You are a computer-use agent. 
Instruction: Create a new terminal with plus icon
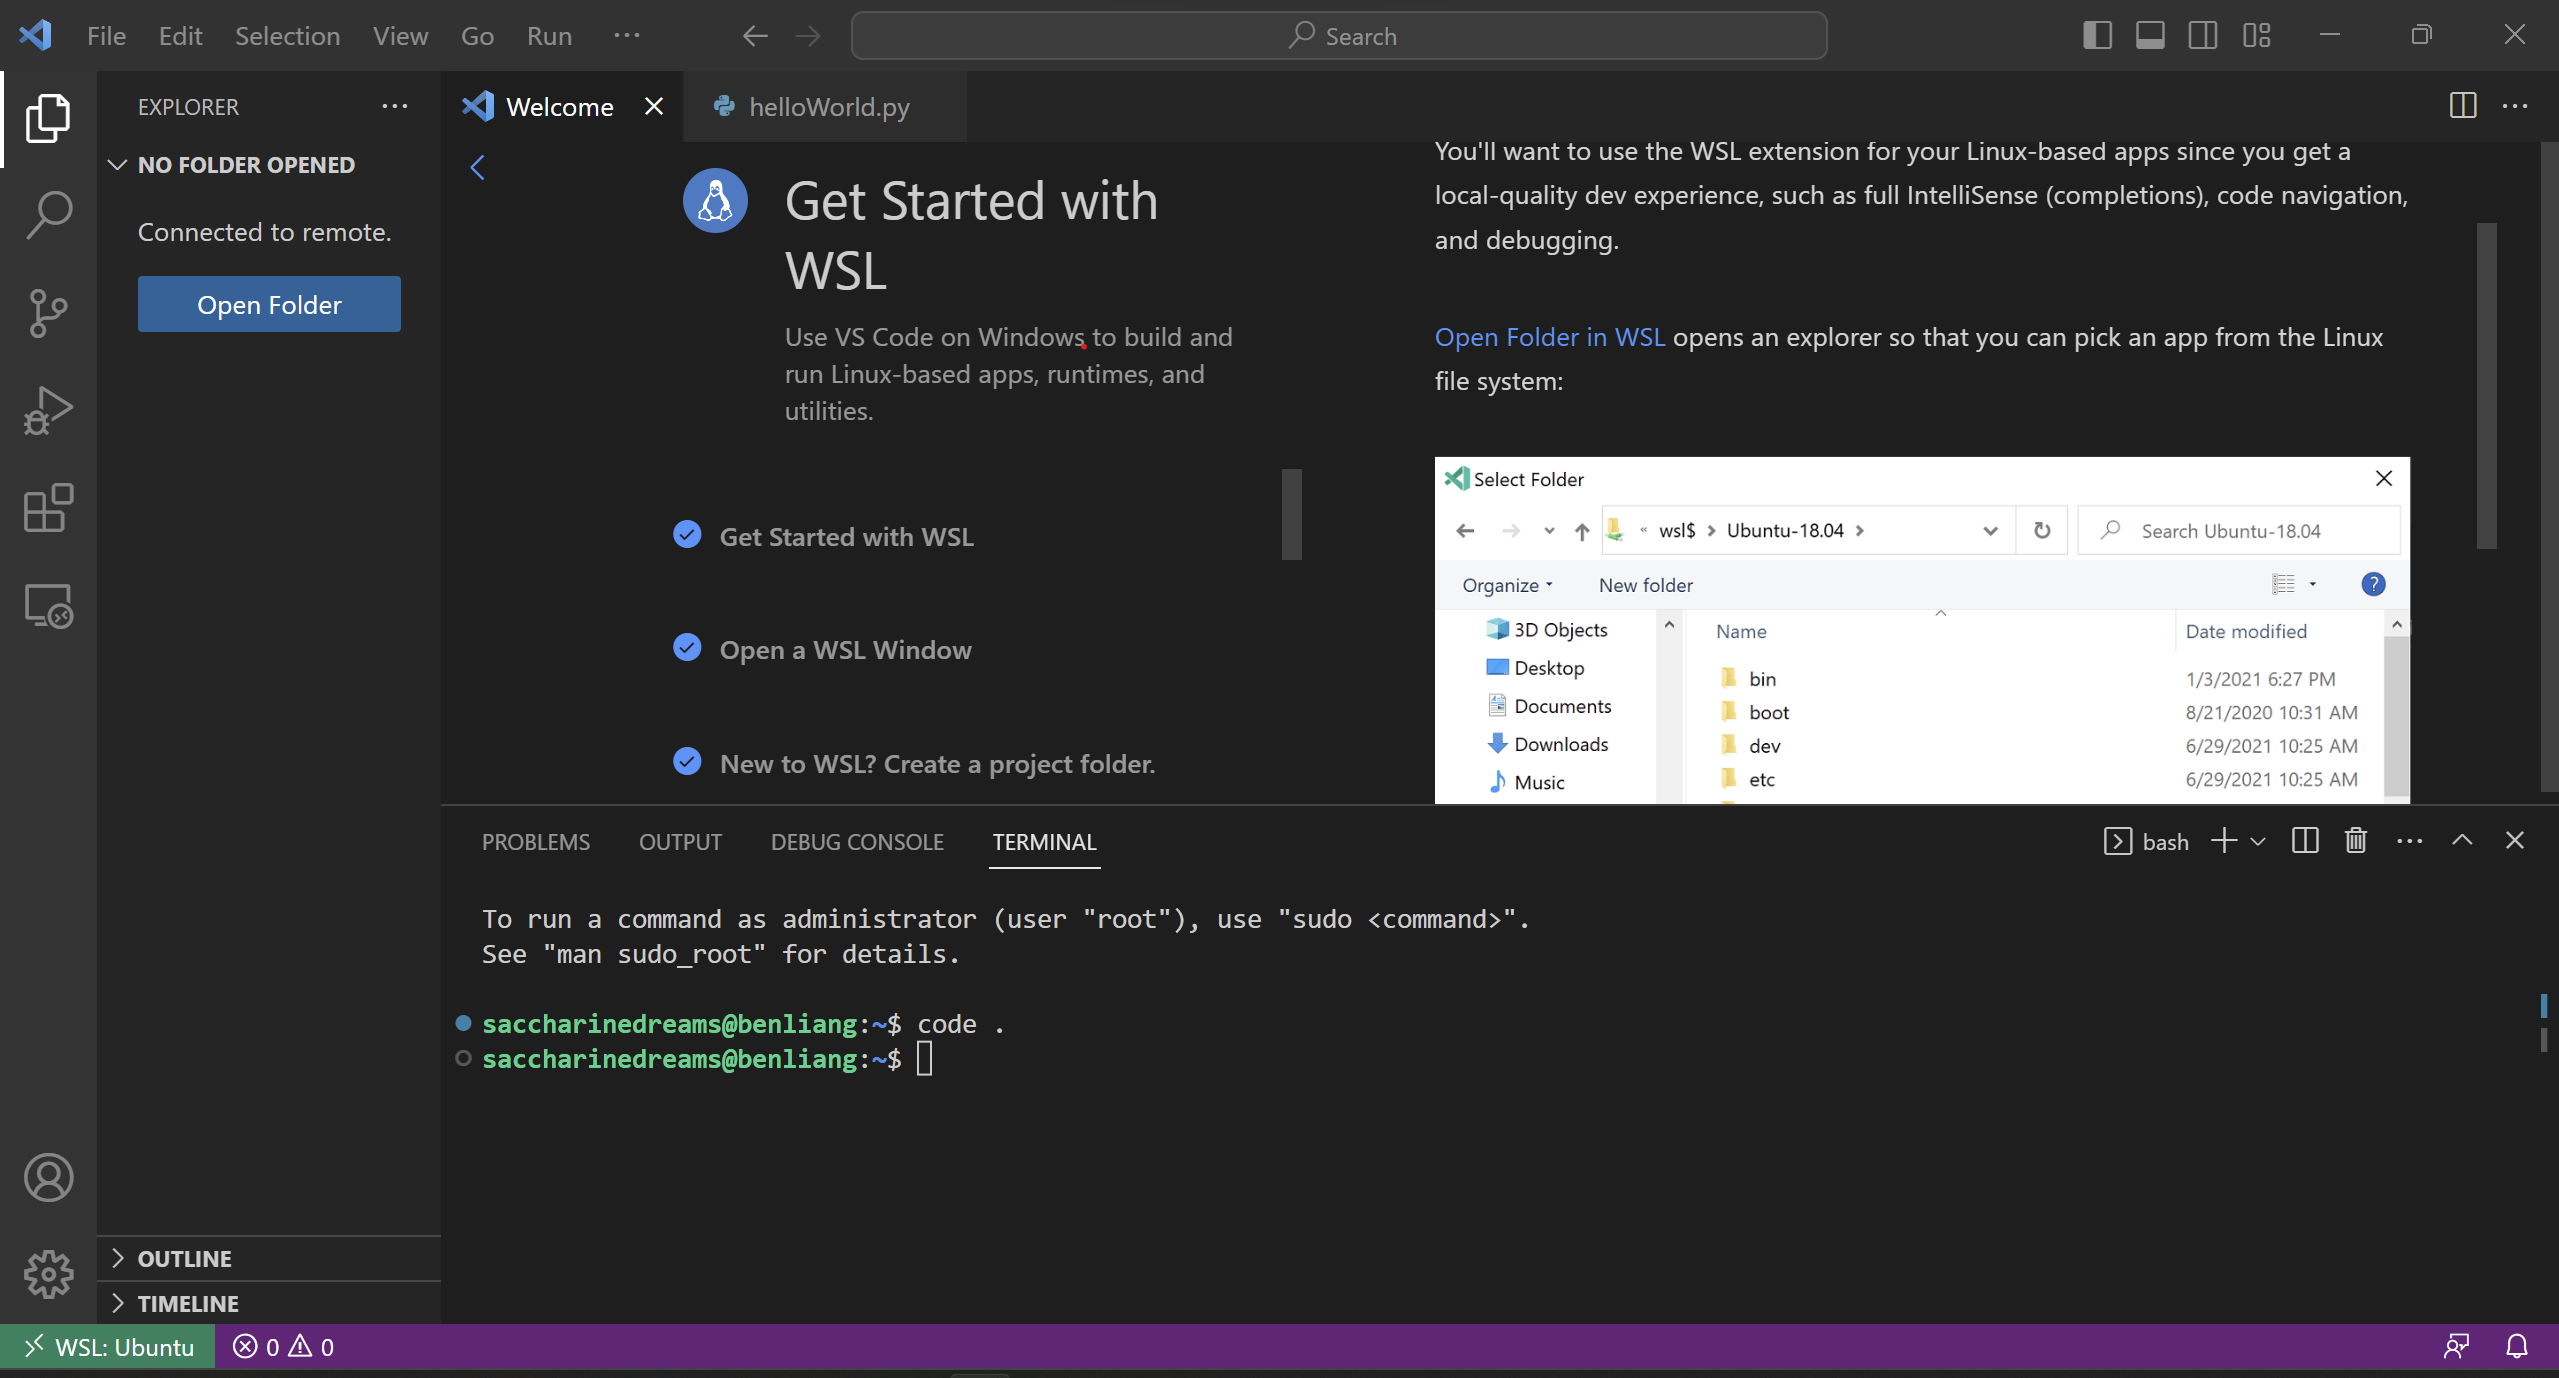[x=2224, y=841]
